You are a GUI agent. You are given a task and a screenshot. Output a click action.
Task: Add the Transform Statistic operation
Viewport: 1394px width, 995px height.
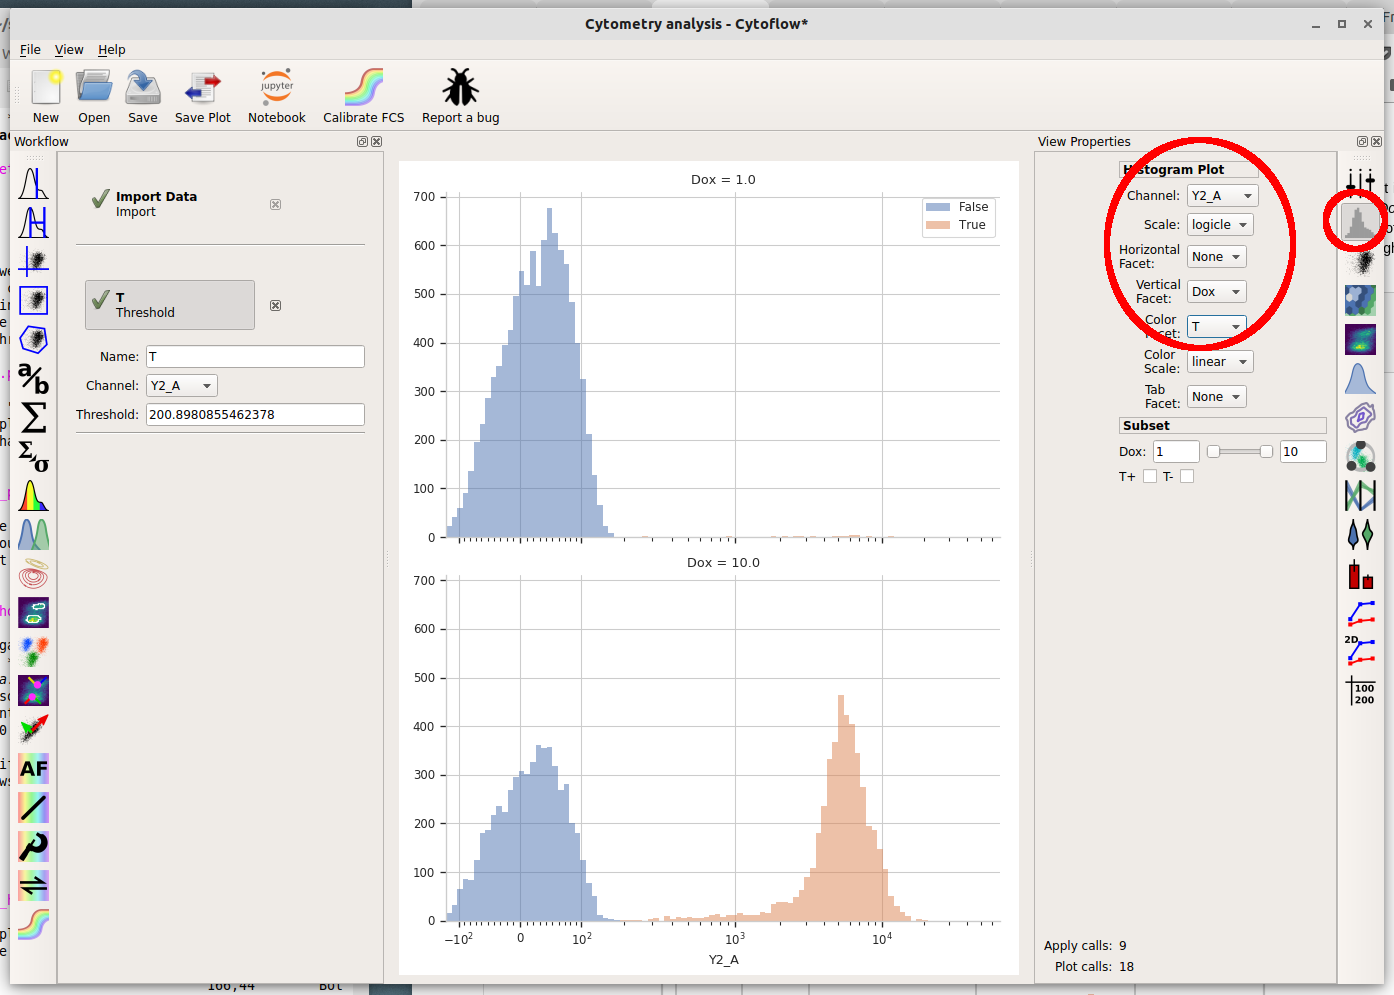coord(33,456)
